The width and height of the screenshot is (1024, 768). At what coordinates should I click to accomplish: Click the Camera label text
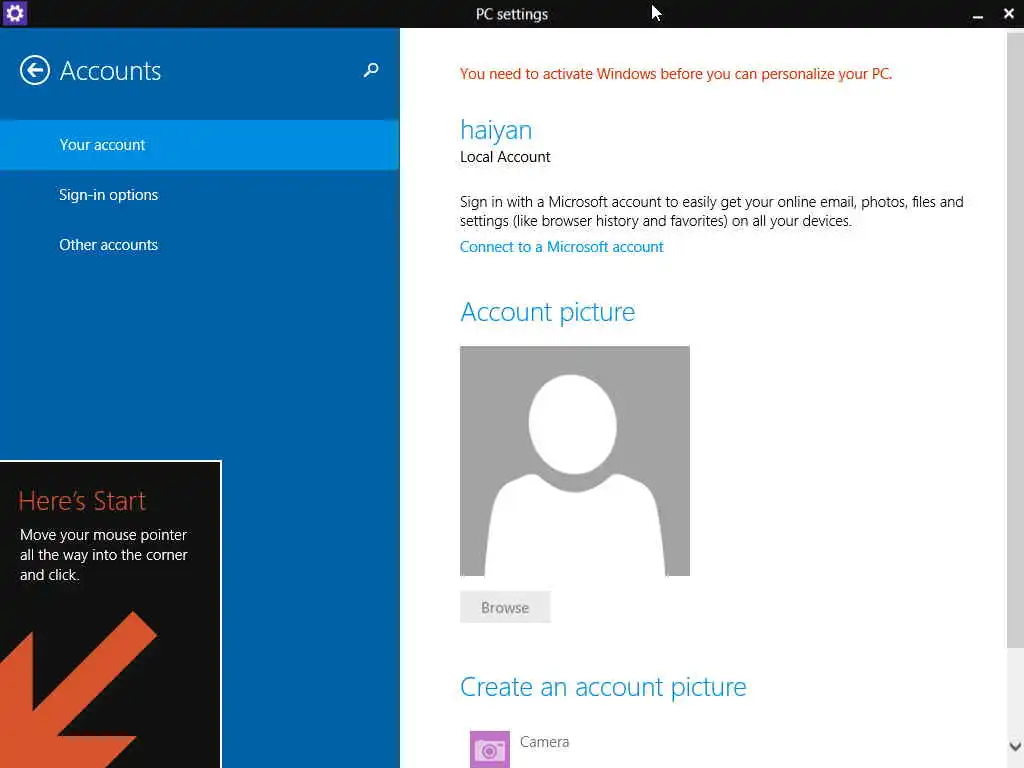coord(545,742)
